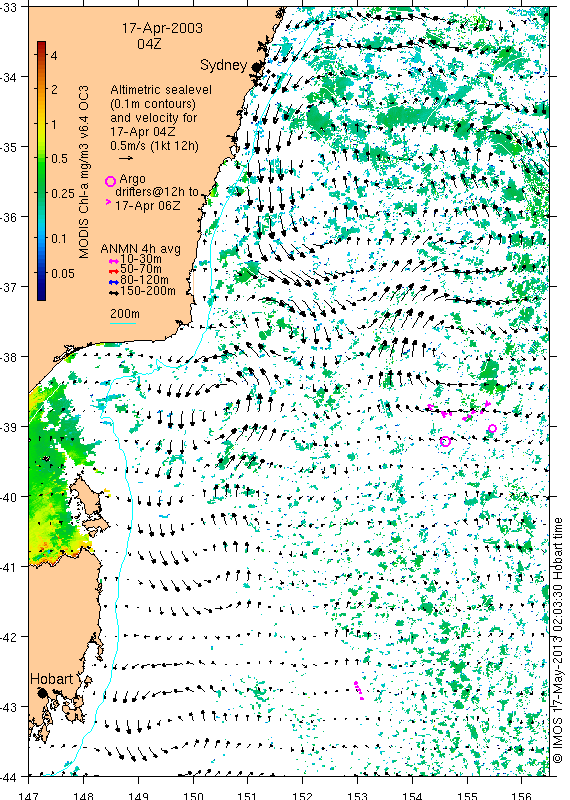Click the longitude axis label '155'
The height and width of the screenshot is (800, 570).
pyautogui.click(x=467, y=795)
